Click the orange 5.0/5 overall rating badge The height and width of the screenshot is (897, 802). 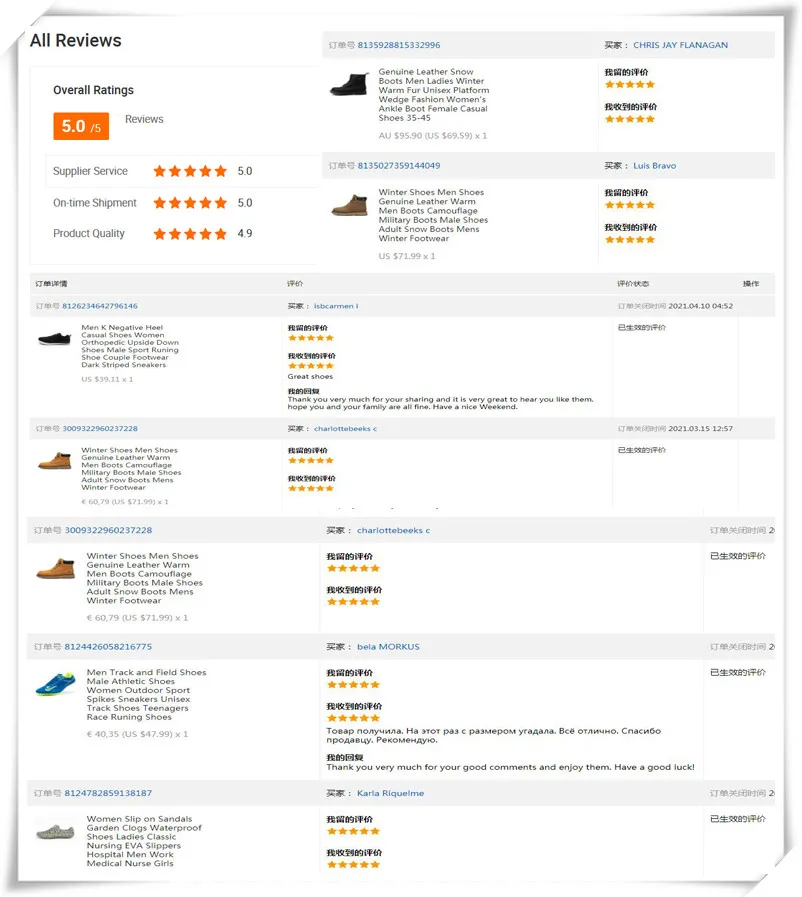tap(81, 126)
